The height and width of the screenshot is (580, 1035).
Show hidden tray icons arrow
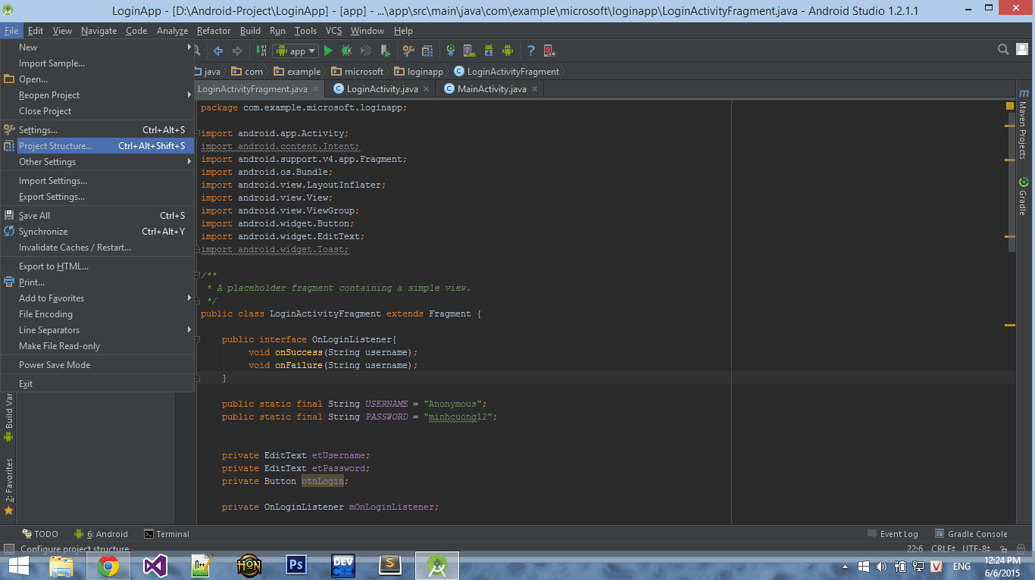tap(845, 566)
